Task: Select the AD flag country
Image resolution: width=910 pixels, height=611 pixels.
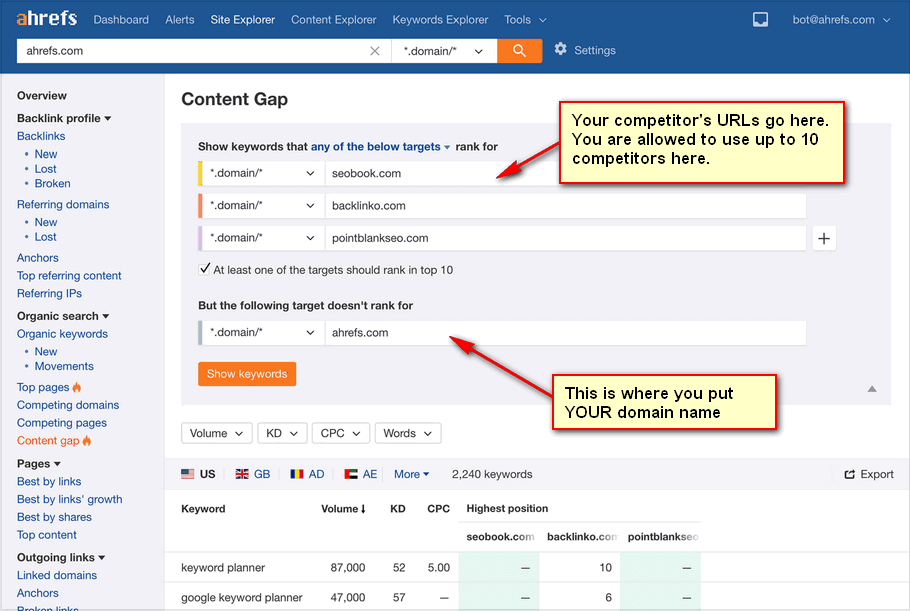Action: pos(307,474)
